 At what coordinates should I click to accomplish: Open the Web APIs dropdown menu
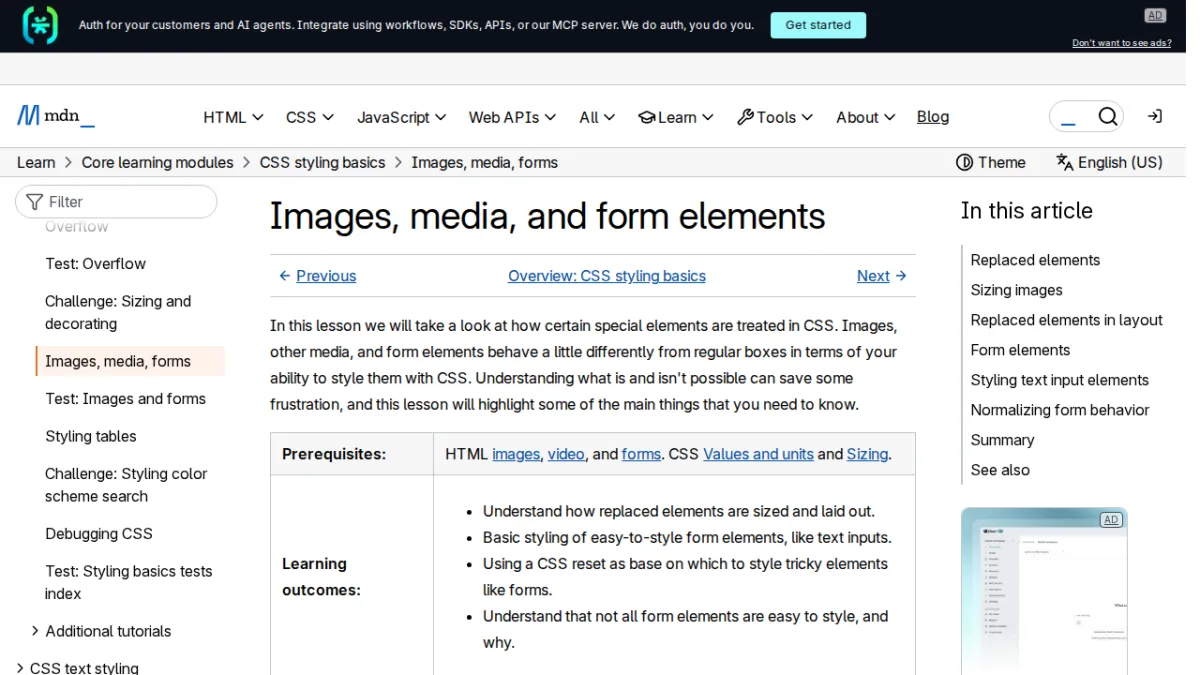(512, 117)
